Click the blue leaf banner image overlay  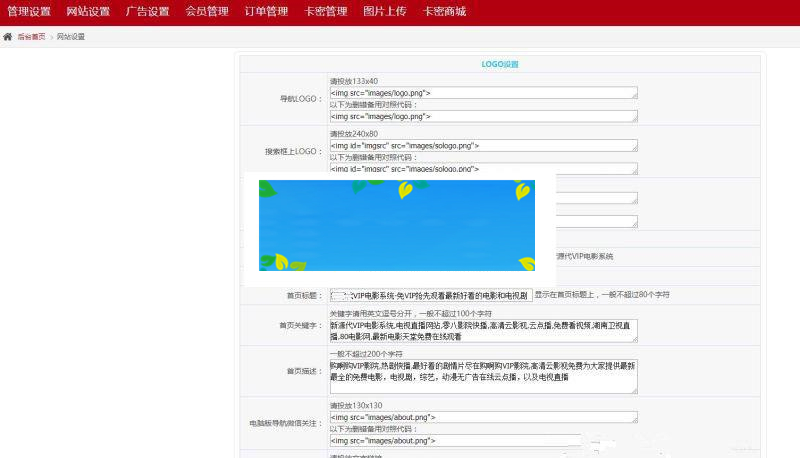click(x=396, y=226)
